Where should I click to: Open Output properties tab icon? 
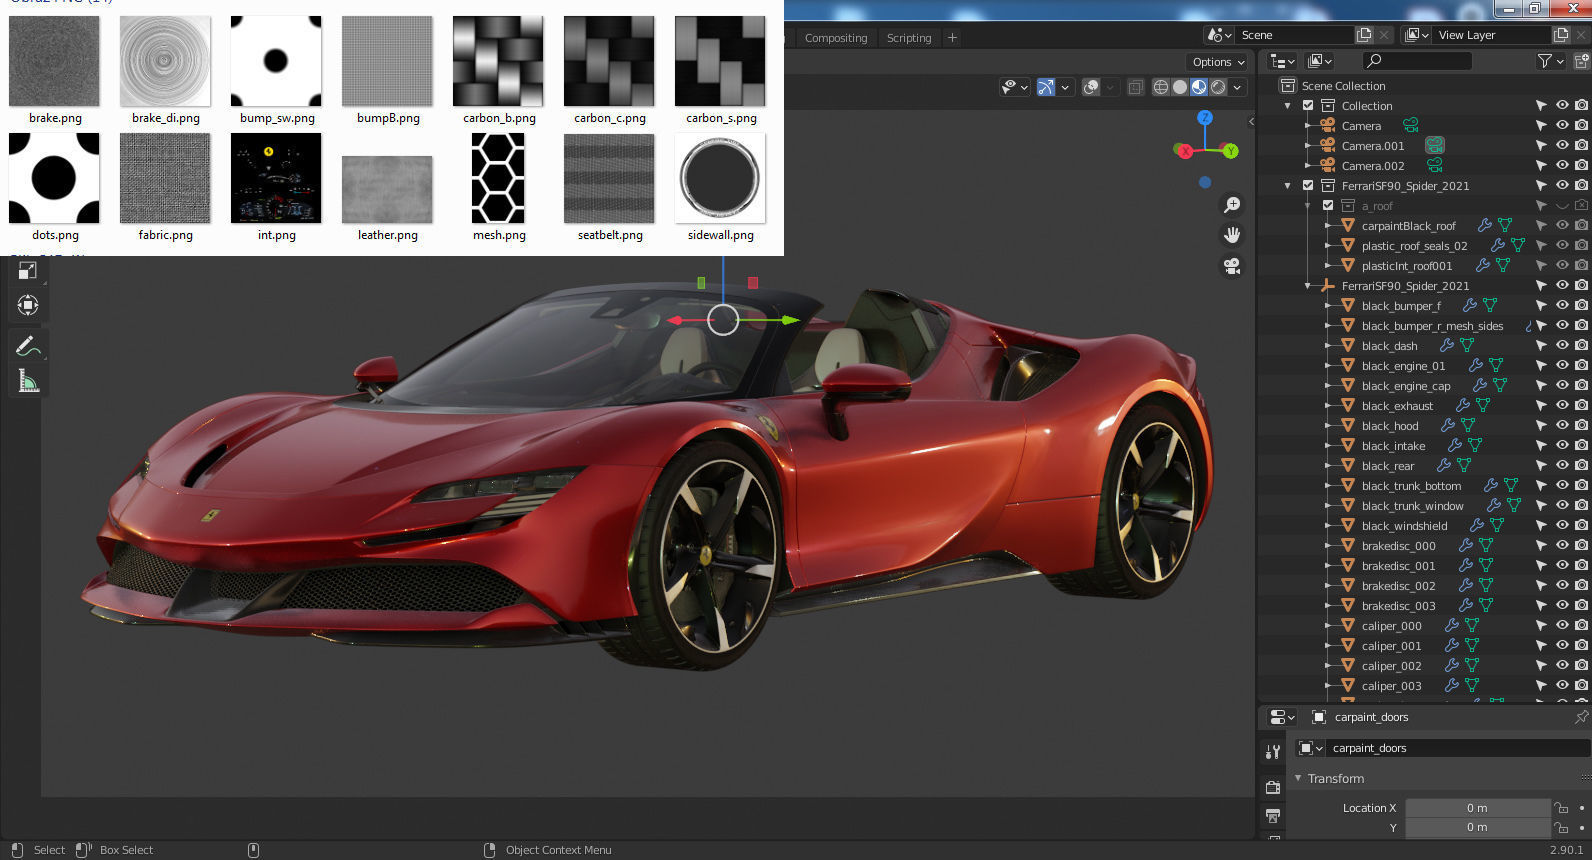[1273, 817]
